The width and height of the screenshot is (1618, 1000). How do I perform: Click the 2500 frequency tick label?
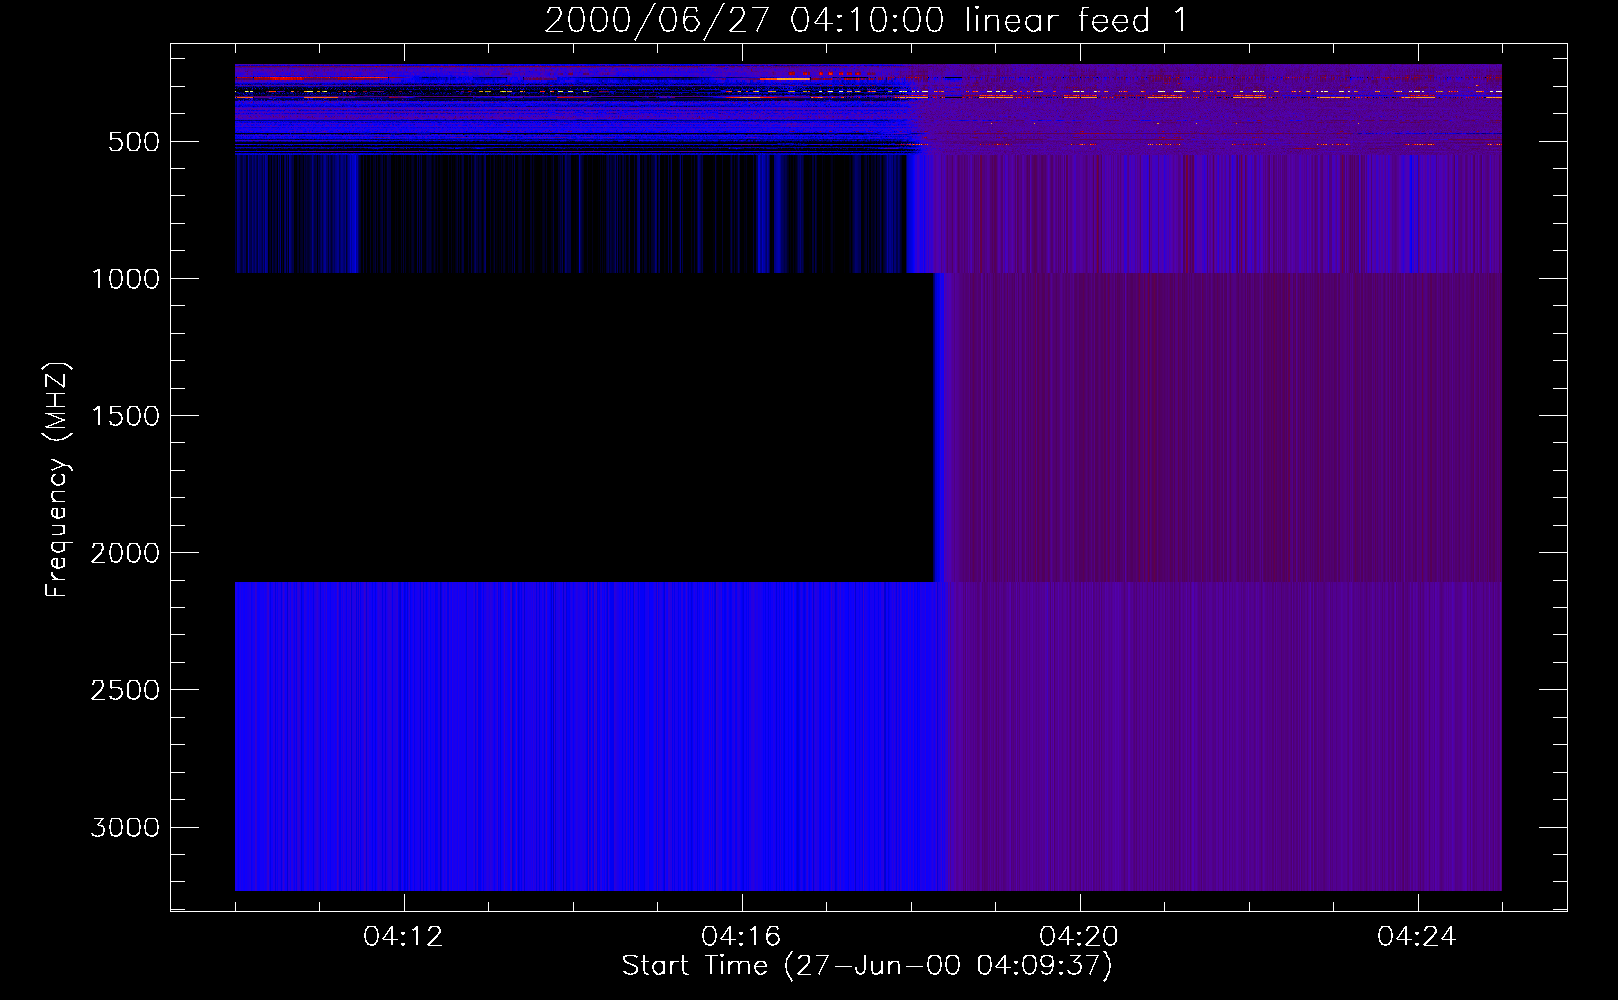[125, 690]
